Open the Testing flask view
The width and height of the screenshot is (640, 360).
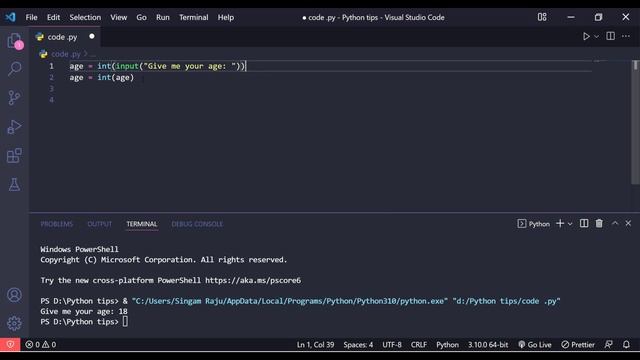pos(14,184)
